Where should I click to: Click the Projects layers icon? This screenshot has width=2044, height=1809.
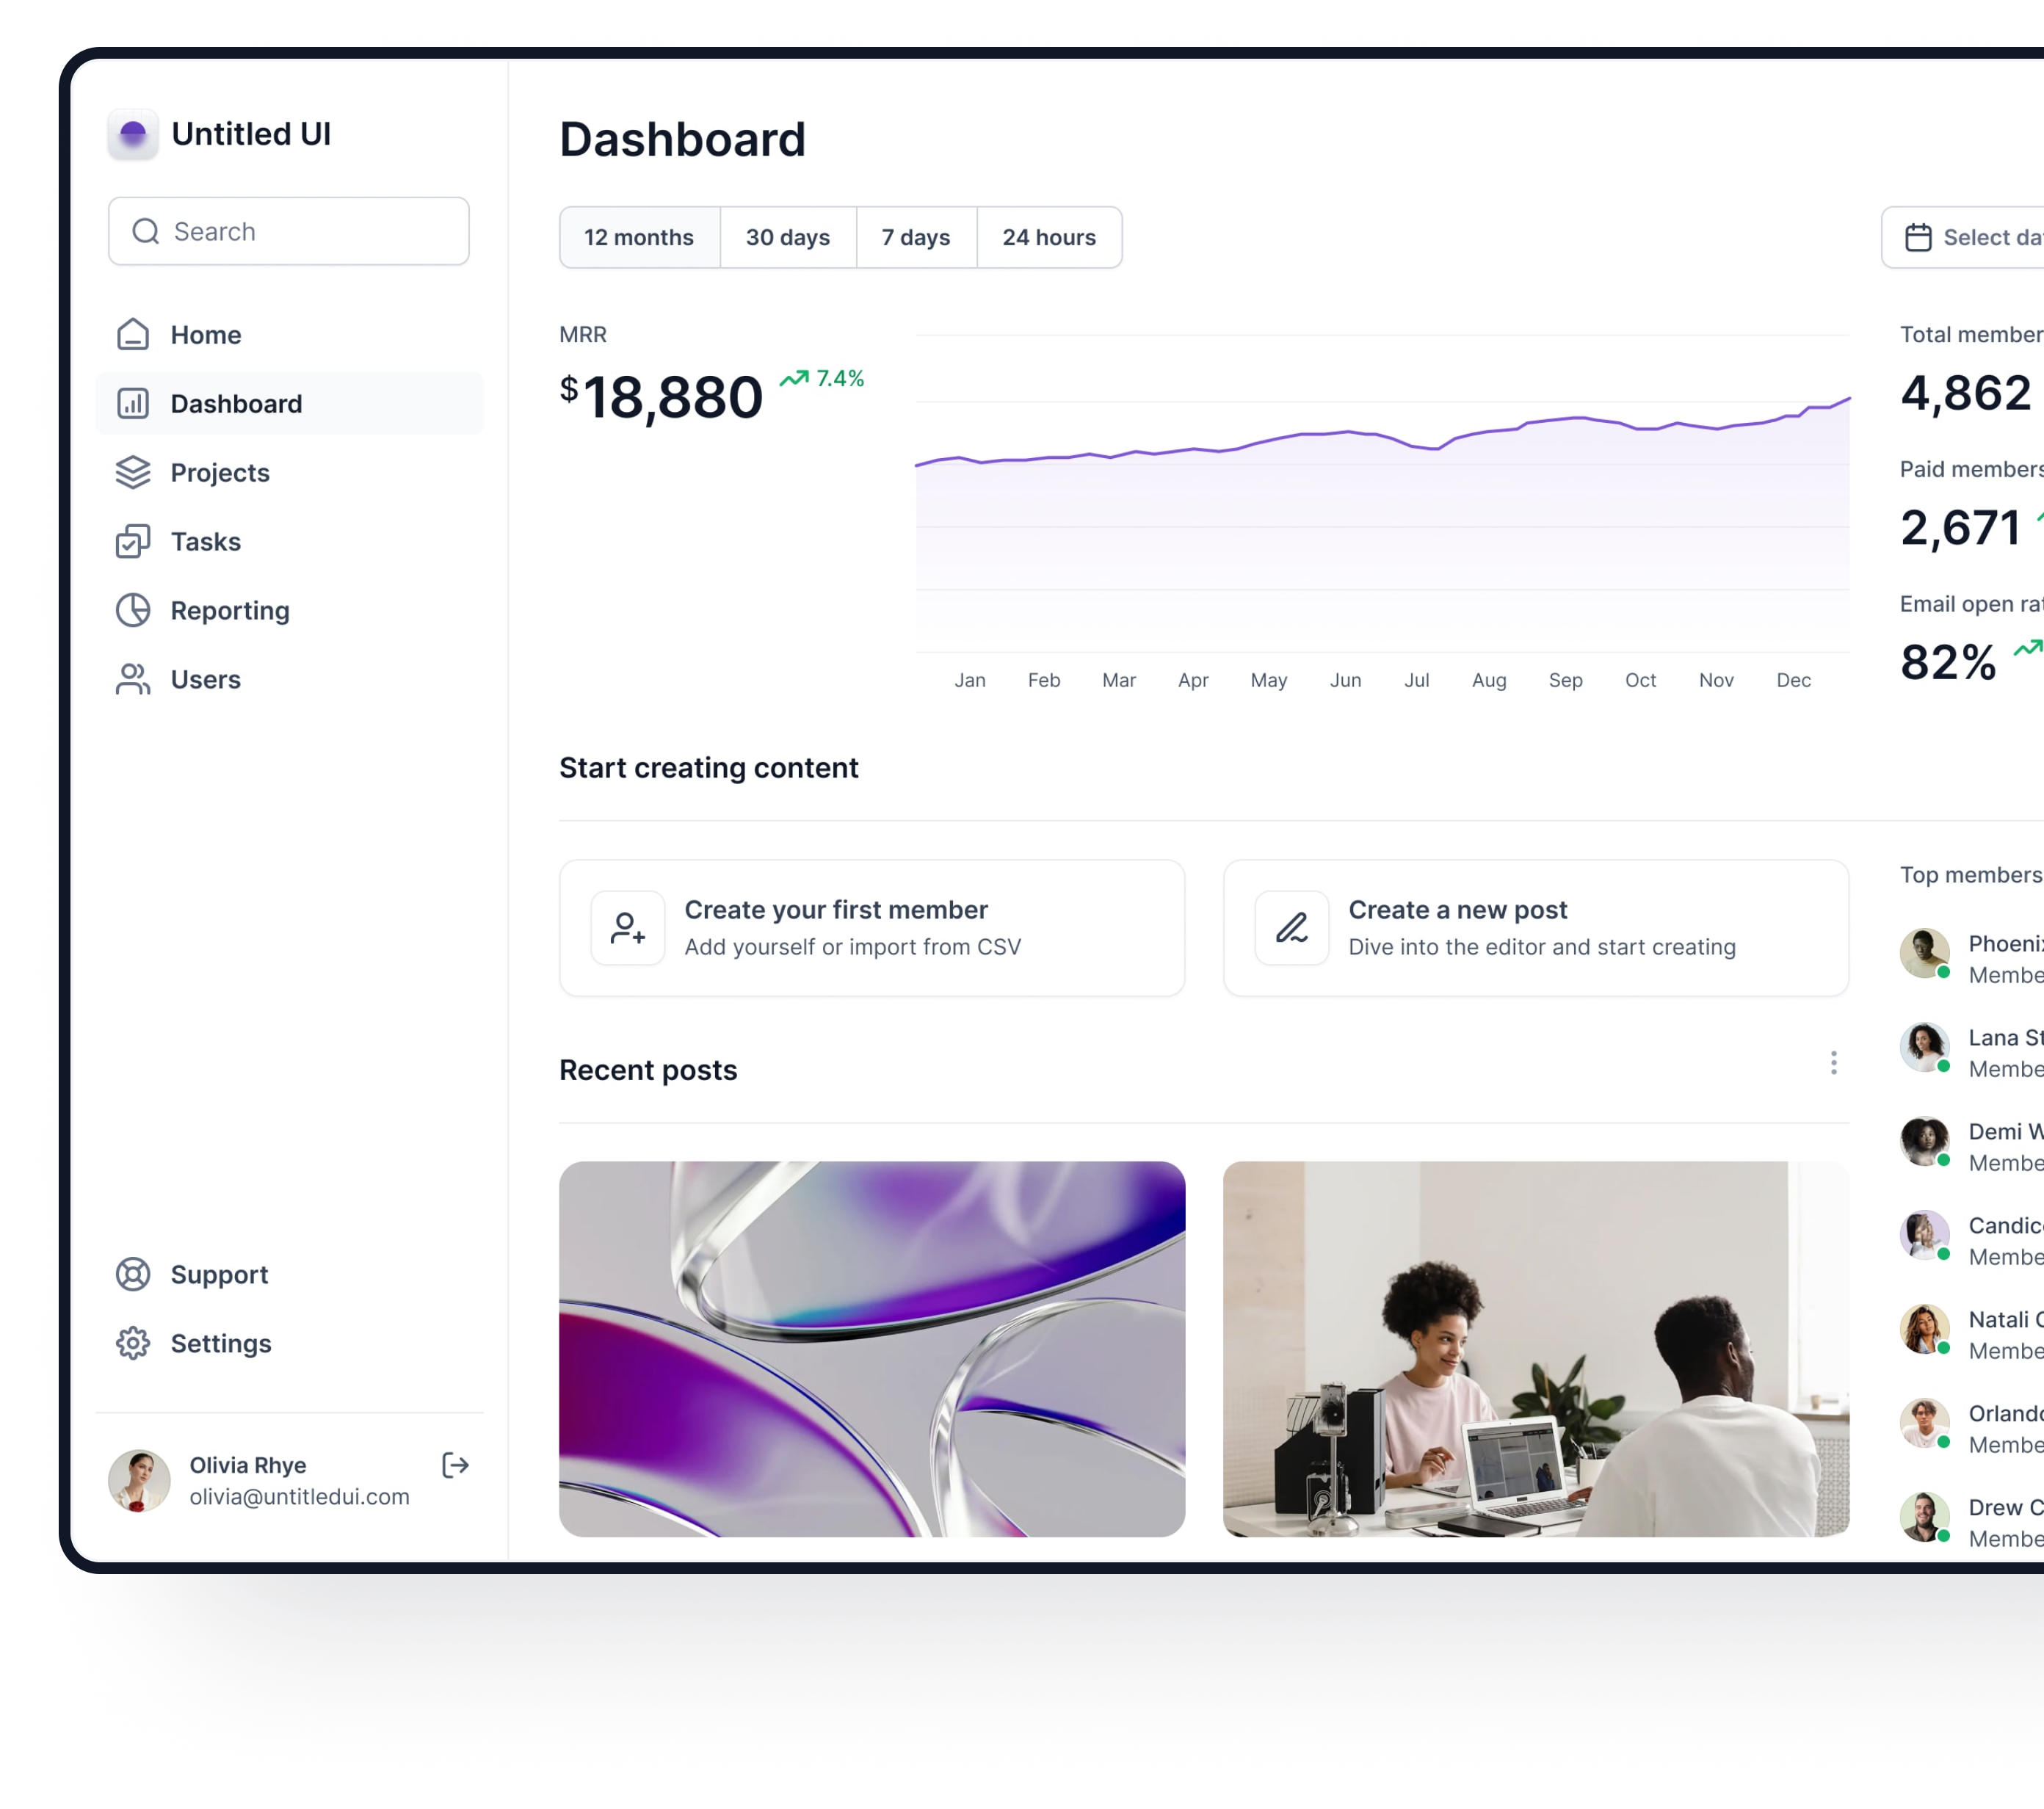pyautogui.click(x=133, y=471)
